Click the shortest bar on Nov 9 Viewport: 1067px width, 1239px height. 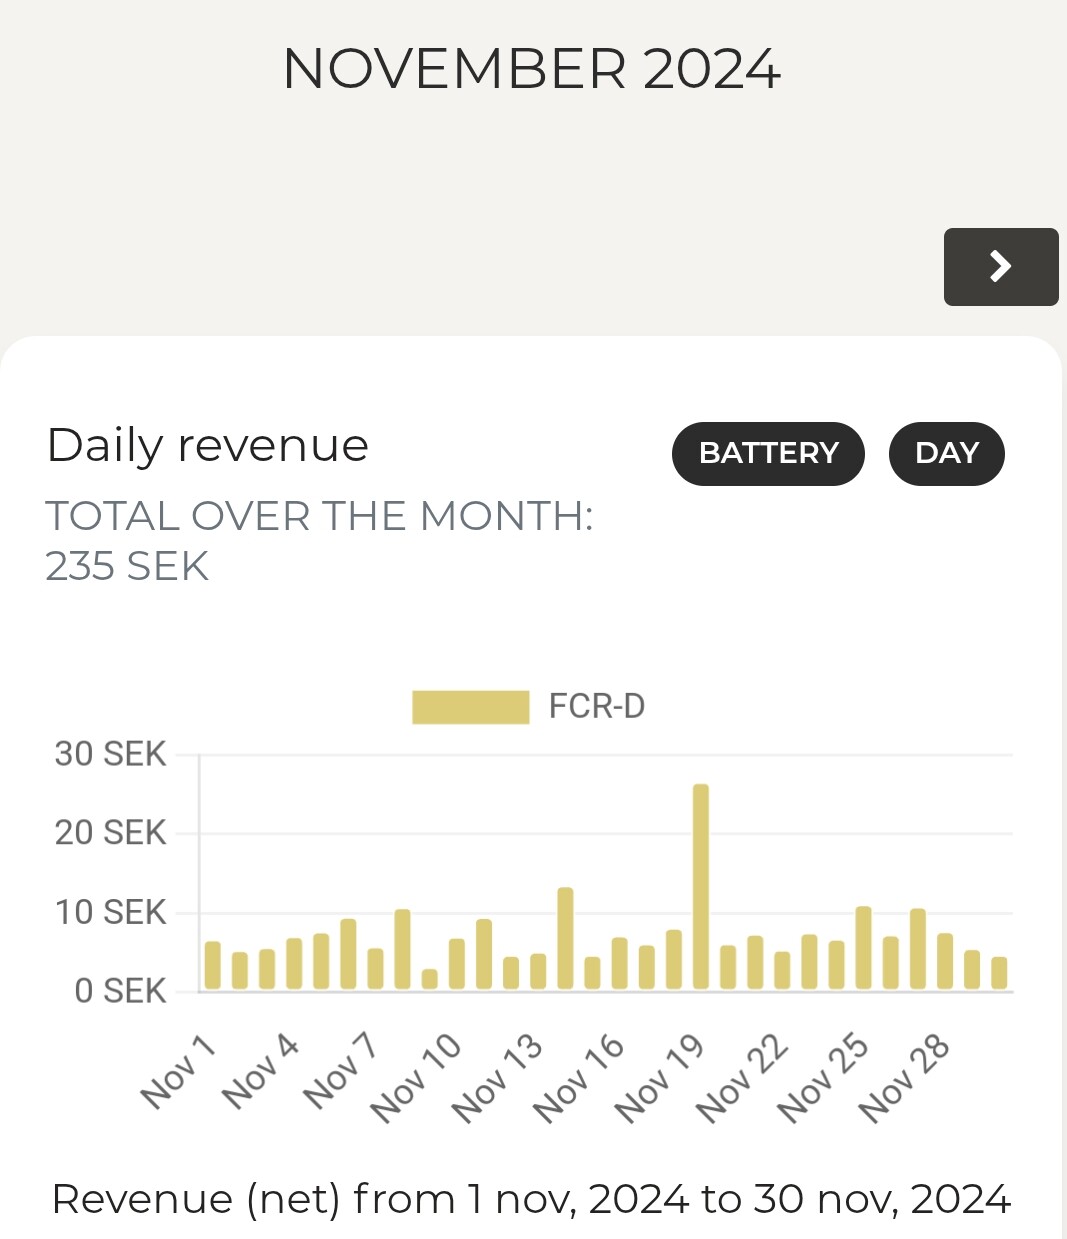429,979
